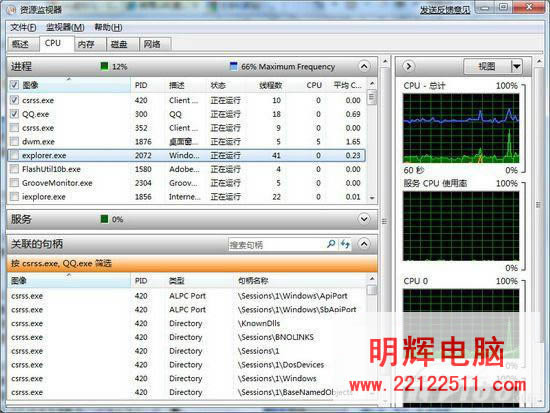Check the iexplore.exe checkbox
The image size is (550, 413).
[14, 196]
